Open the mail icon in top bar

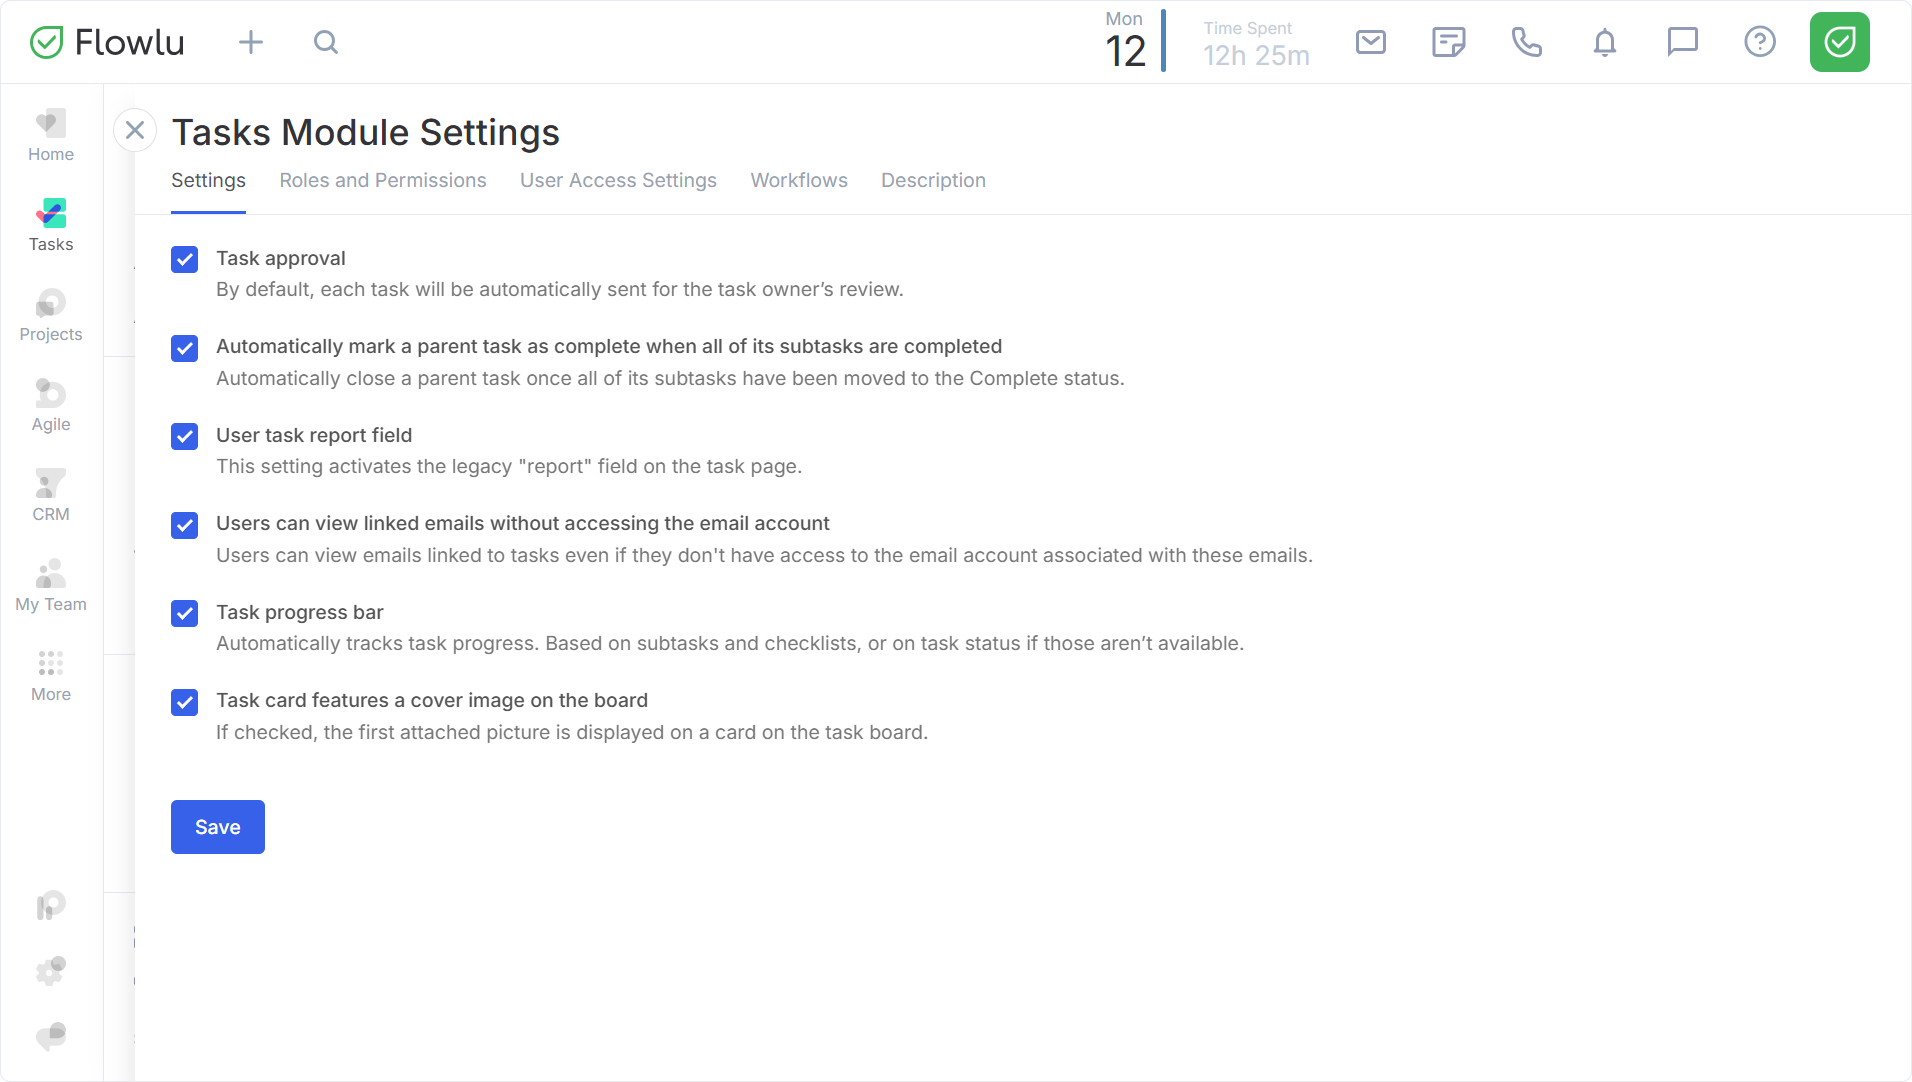1370,42
